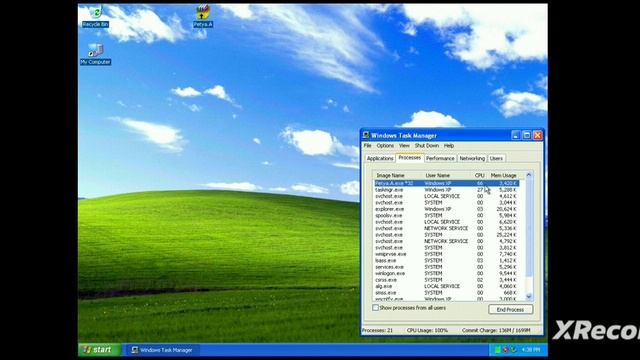Screen dimensions: 640x360
Task: Select the Petya.A.exe *32 process row
Action: coord(447,183)
